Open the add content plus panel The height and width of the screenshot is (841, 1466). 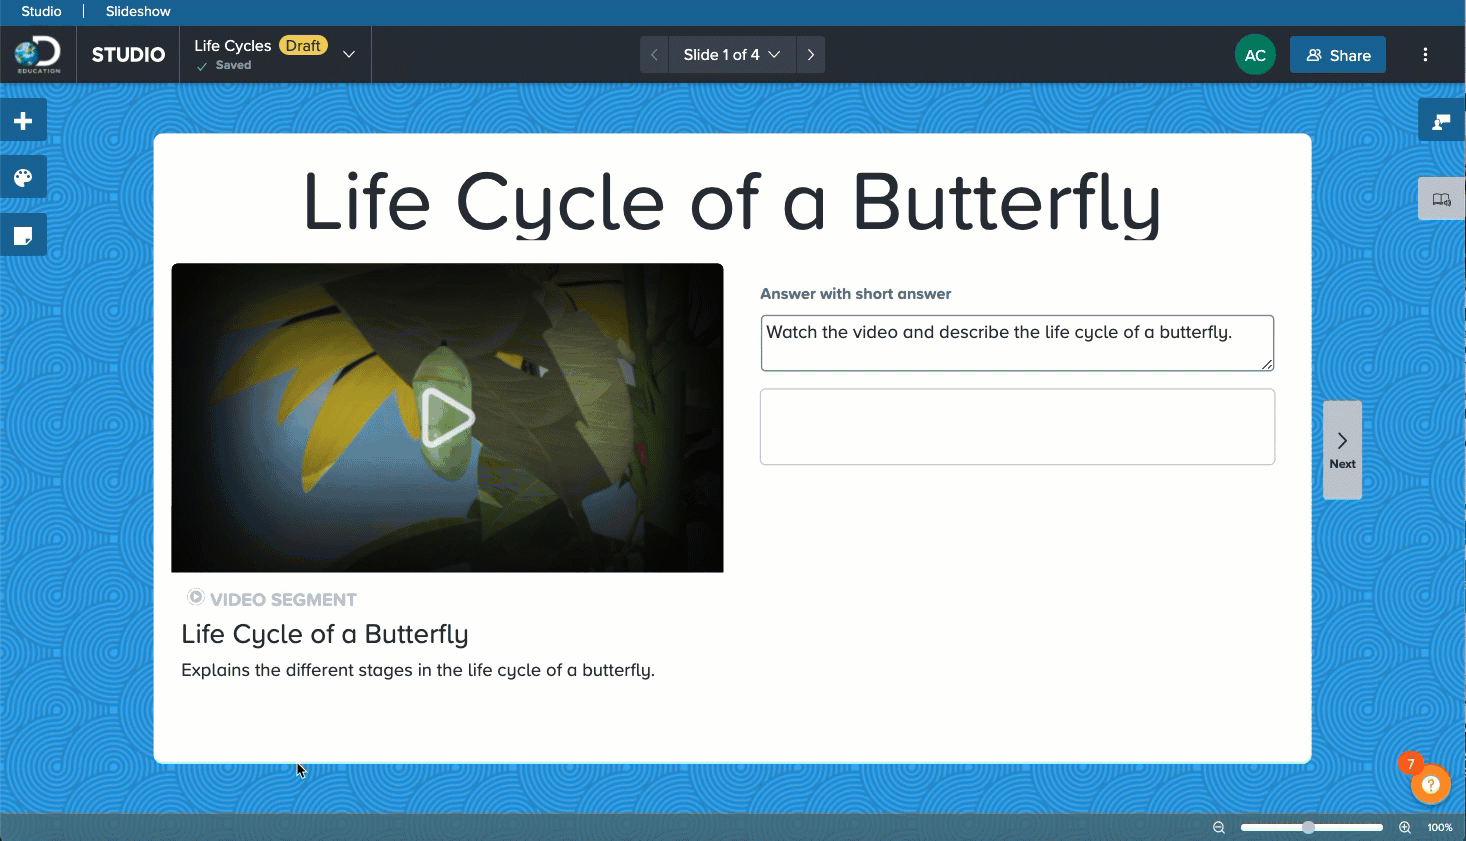click(23, 121)
